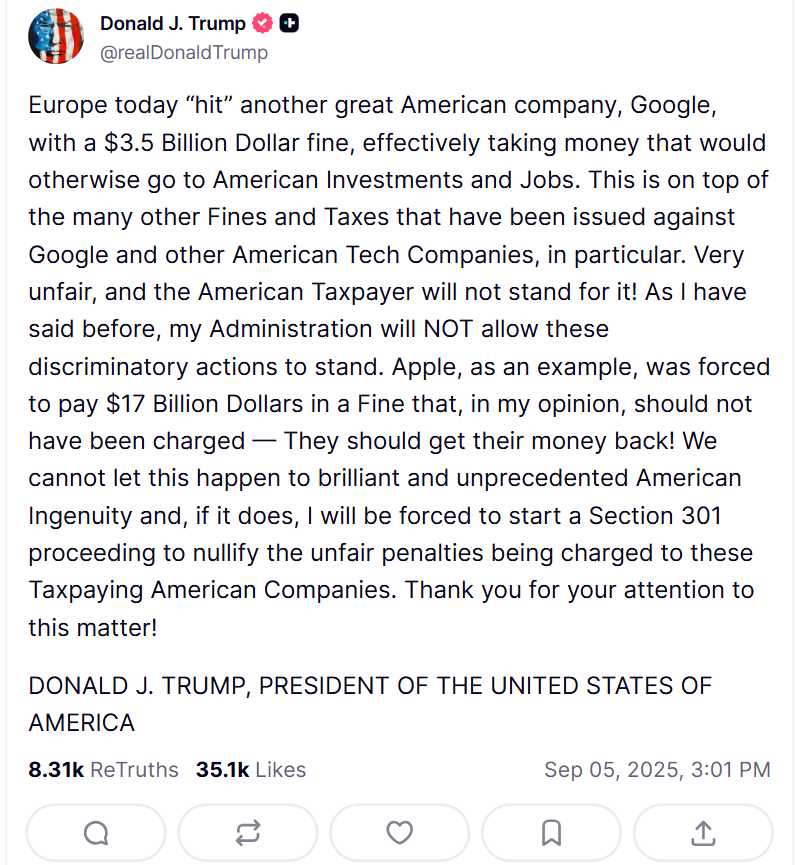Click the @realDonaldTrump handle
Viewport: 796px width, 865px height.
184,53
